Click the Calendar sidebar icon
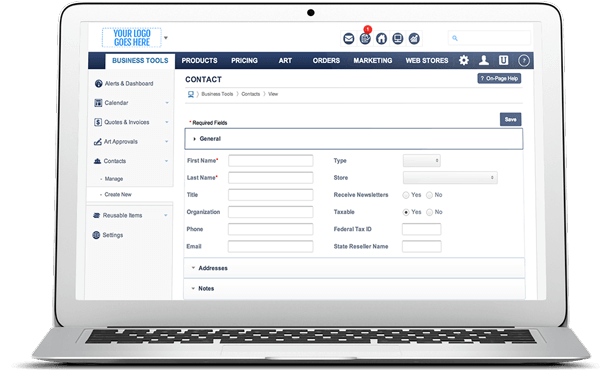Viewport: 610px width, 370px height. [98, 103]
